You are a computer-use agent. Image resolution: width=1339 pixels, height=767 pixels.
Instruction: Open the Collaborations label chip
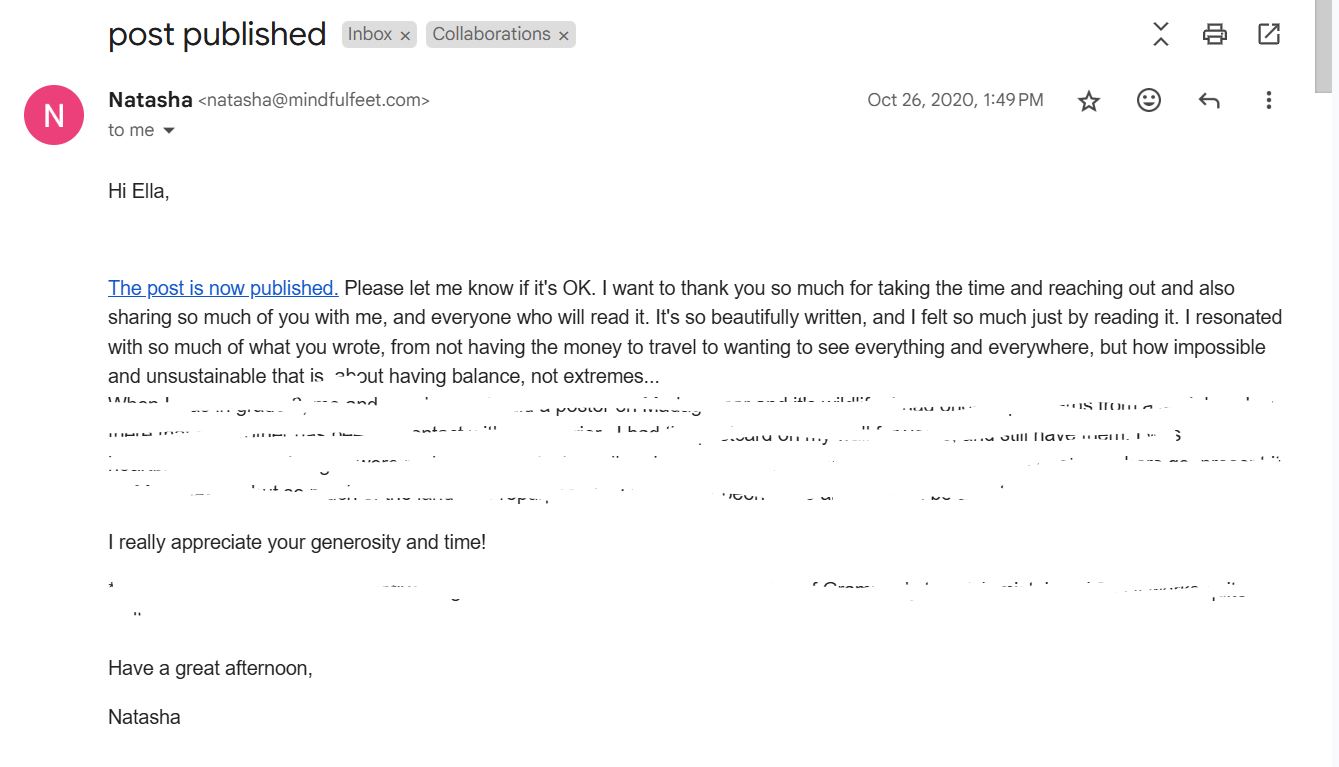[491, 34]
